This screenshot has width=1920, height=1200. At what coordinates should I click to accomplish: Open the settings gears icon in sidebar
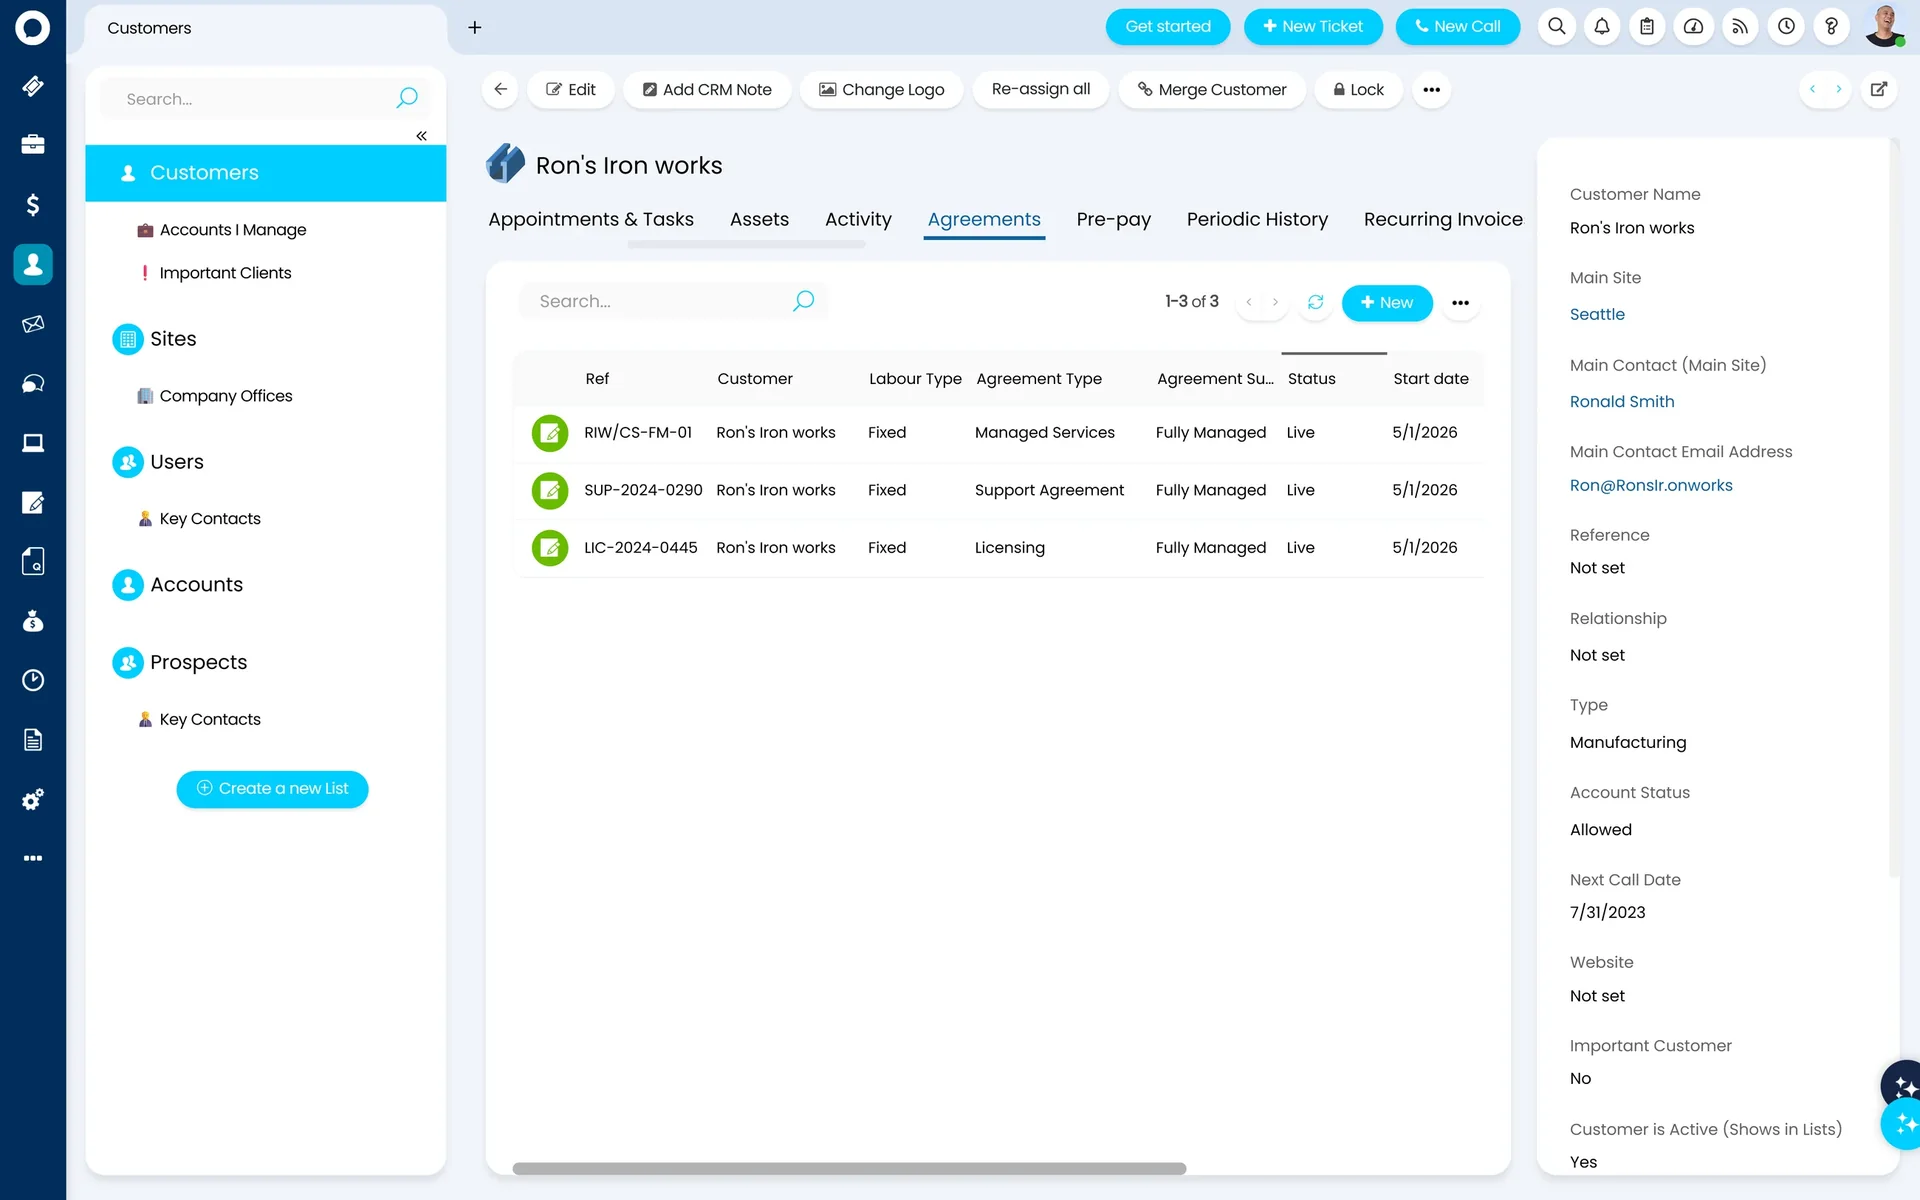coord(33,799)
